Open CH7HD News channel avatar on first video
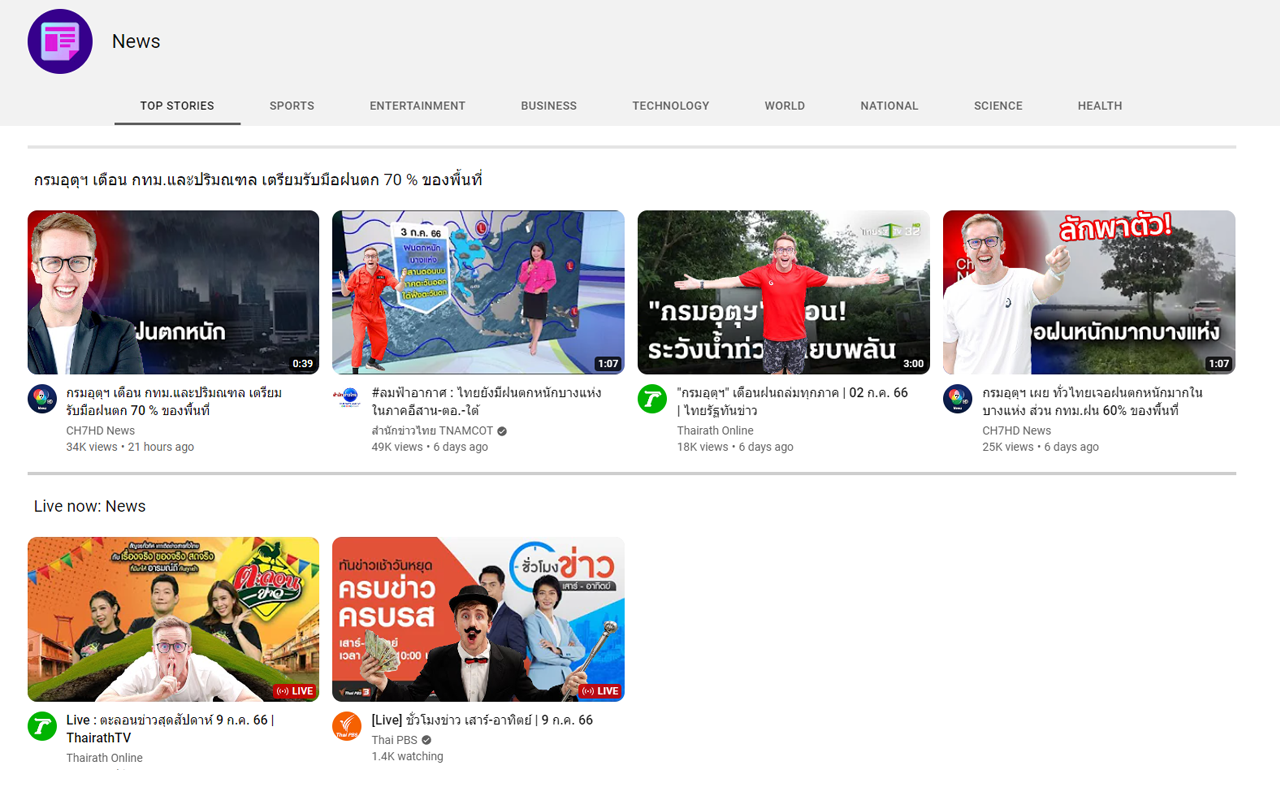 41,398
